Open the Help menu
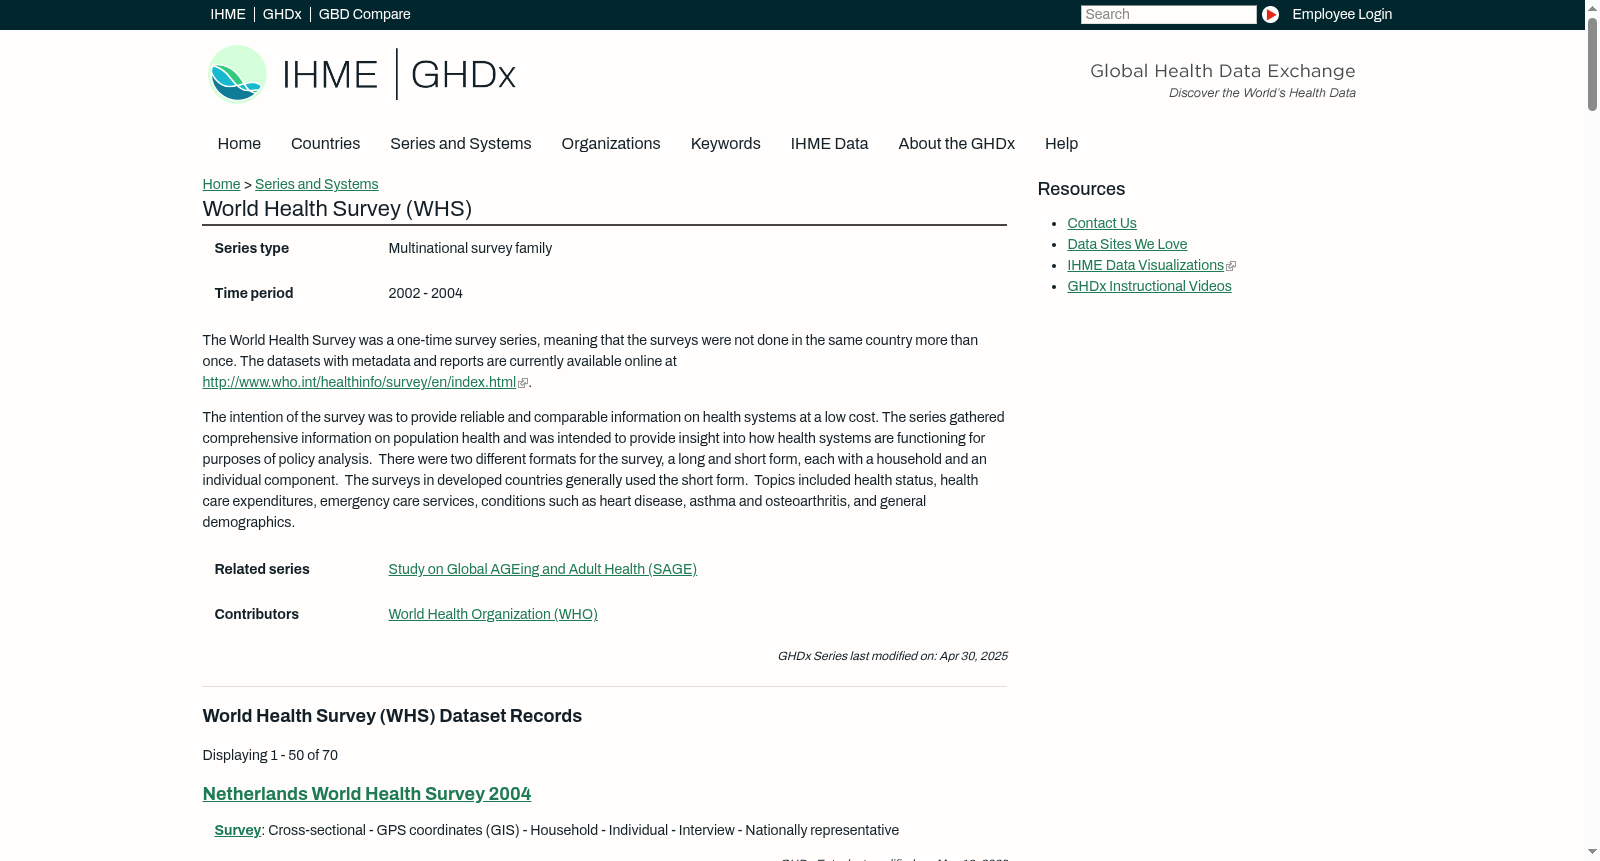The width and height of the screenshot is (1600, 861). coord(1061,144)
